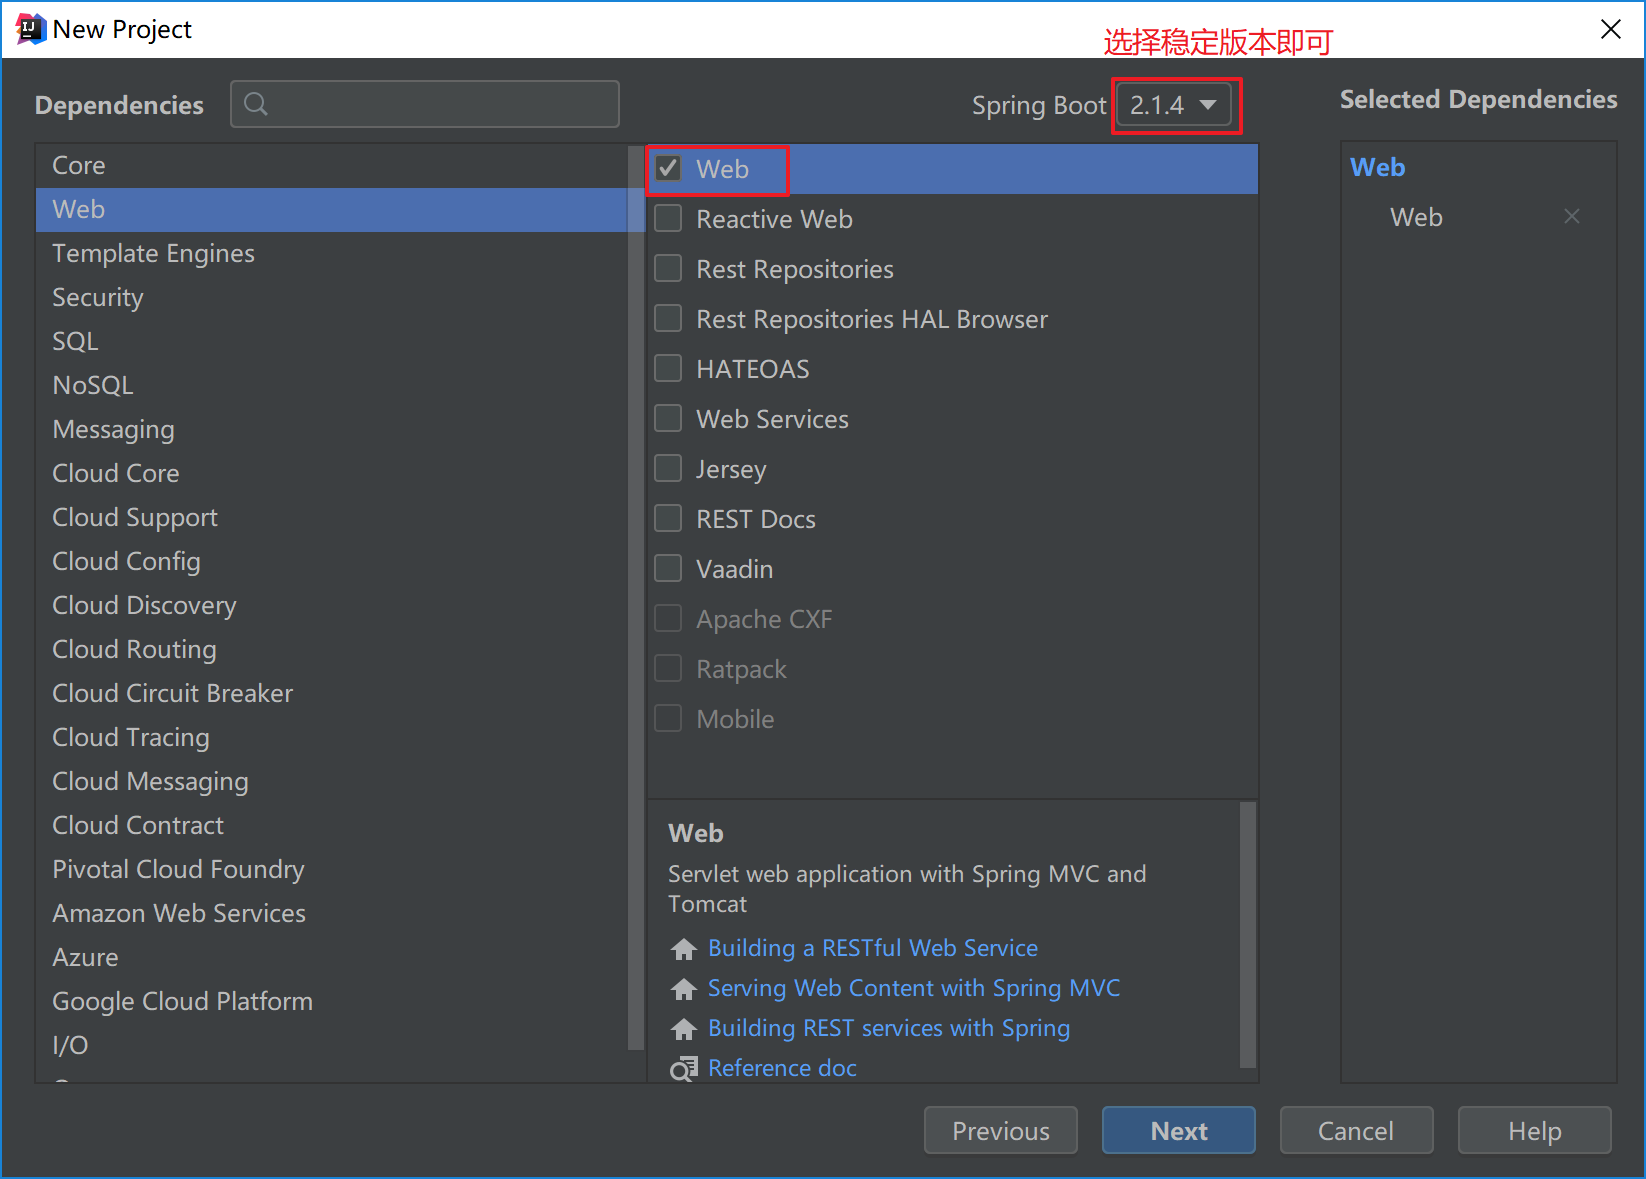Proceed with the Next button
1646x1179 pixels.
point(1179,1130)
